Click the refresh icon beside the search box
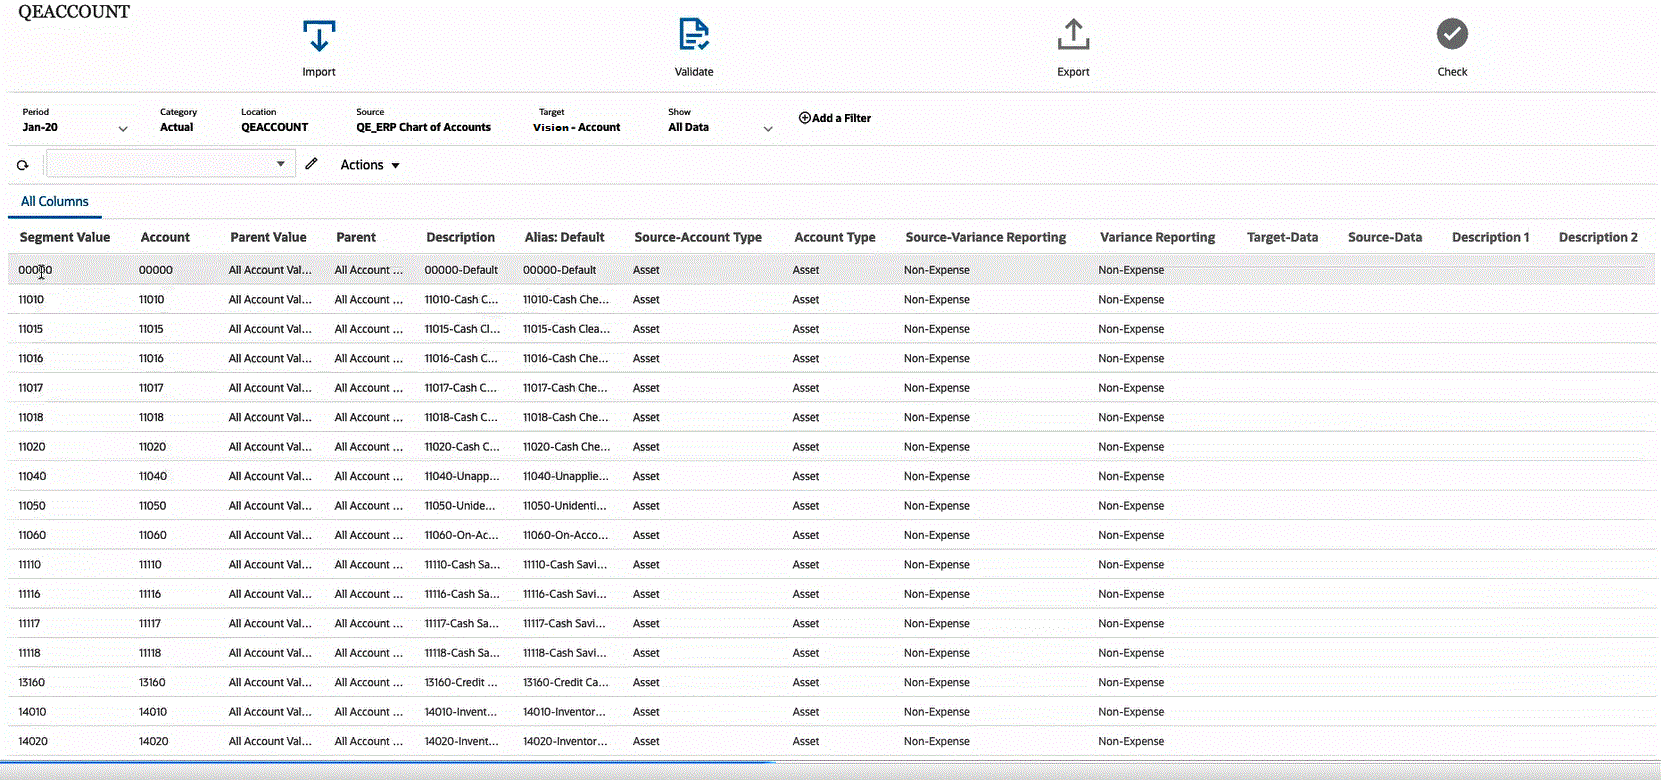 pyautogui.click(x=23, y=165)
